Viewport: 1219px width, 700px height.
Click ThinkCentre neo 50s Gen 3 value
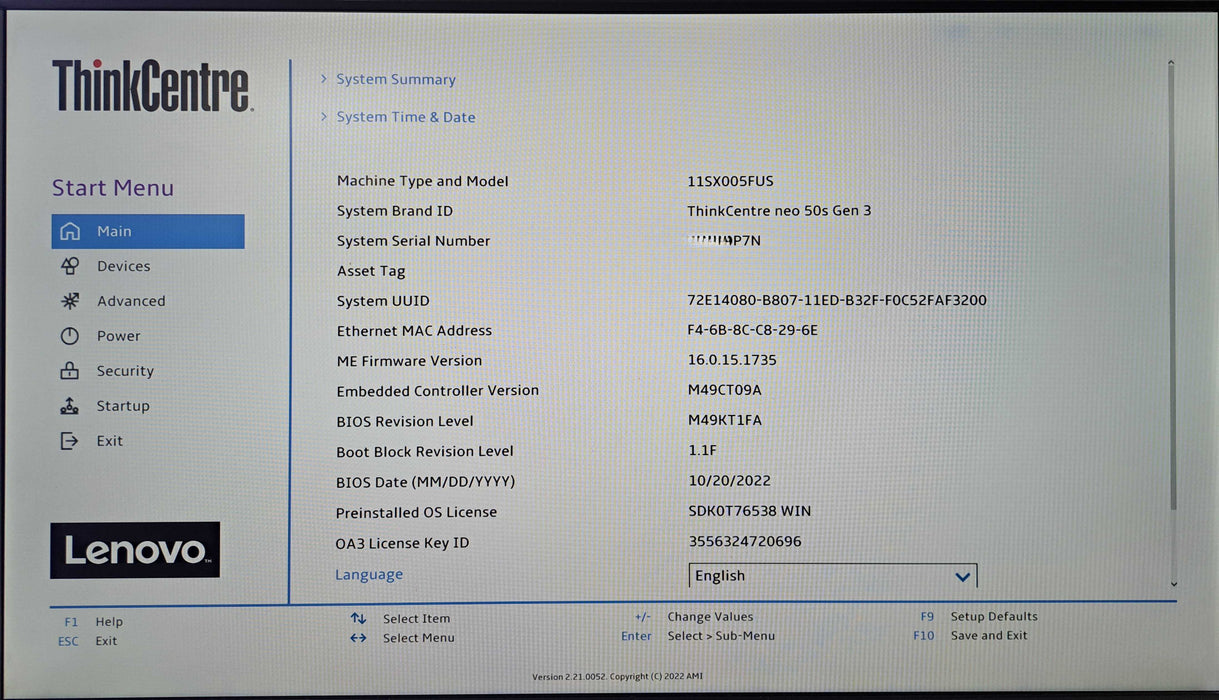click(779, 211)
